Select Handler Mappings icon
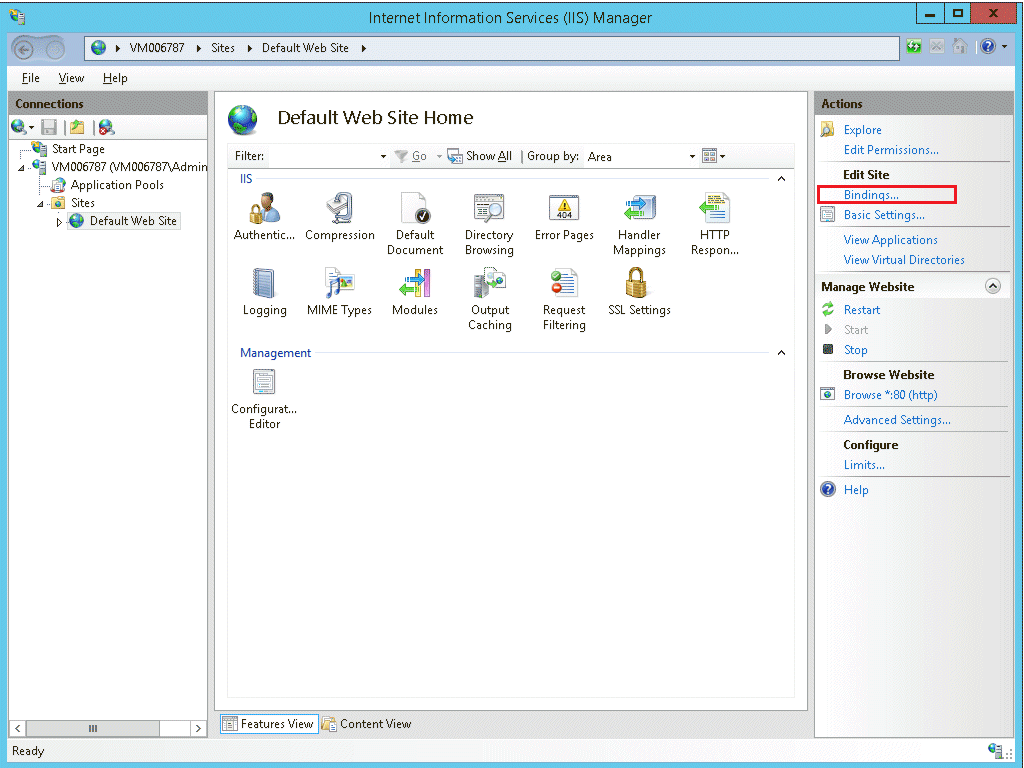This screenshot has width=1024, height=768. click(x=639, y=223)
